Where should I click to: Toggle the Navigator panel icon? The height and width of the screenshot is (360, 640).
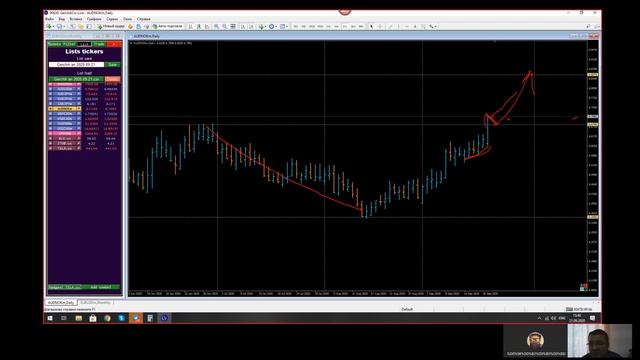click(89, 27)
